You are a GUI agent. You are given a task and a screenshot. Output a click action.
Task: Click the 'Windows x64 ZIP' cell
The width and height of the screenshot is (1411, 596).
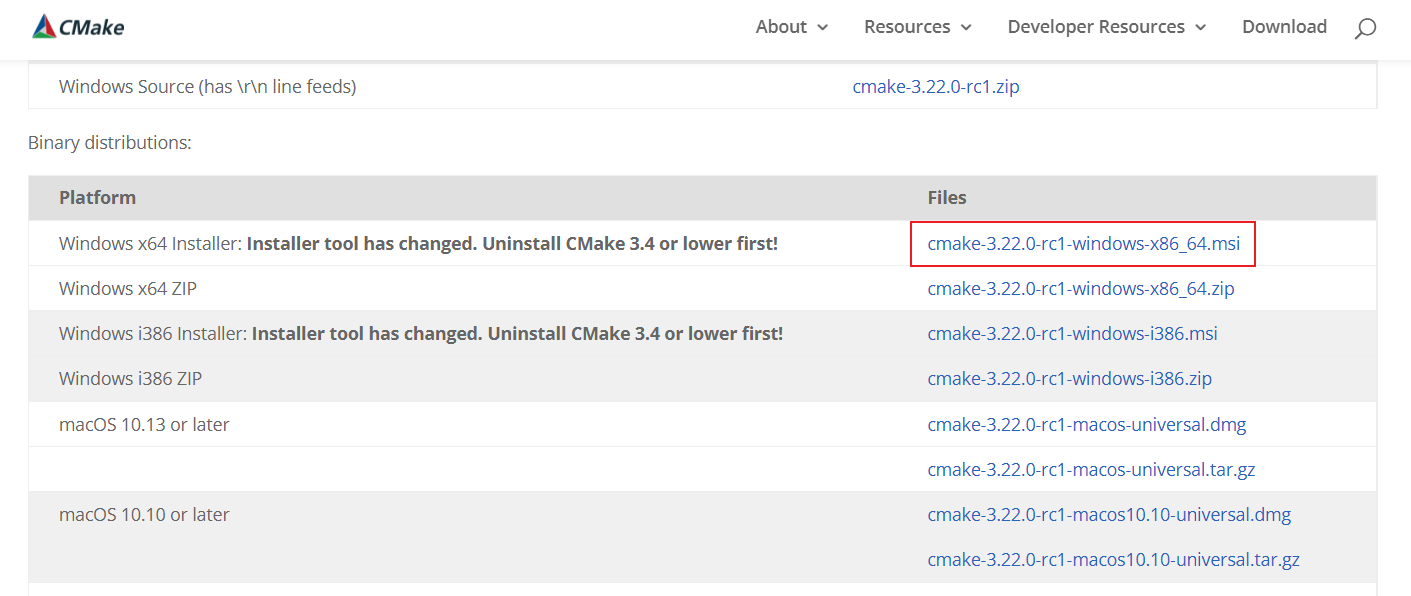point(128,289)
